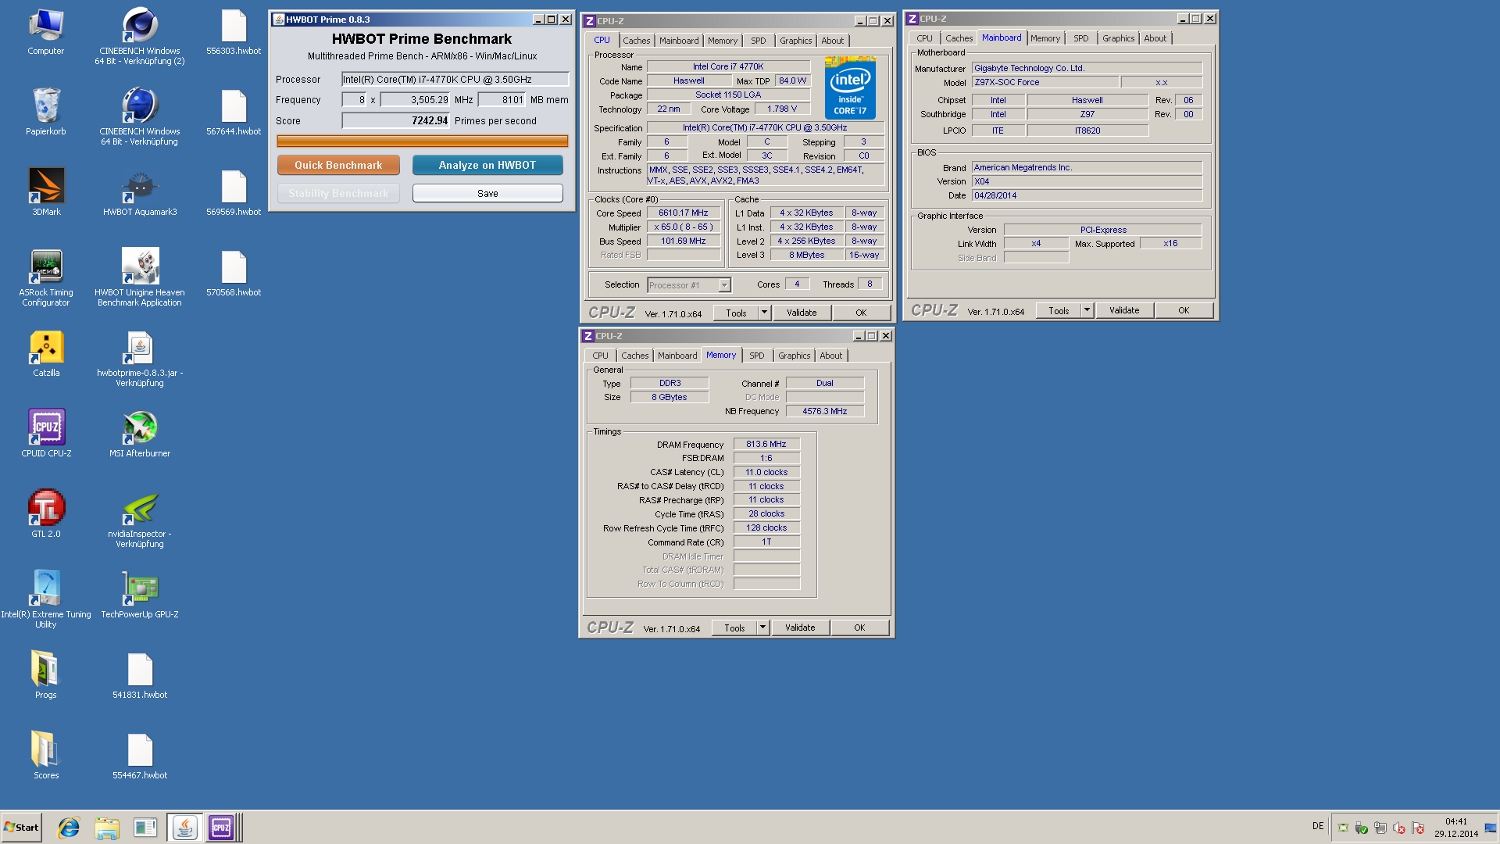This screenshot has height=844, width=1500.
Task: Switch to CPU tab in Memory window
Action: coord(600,356)
